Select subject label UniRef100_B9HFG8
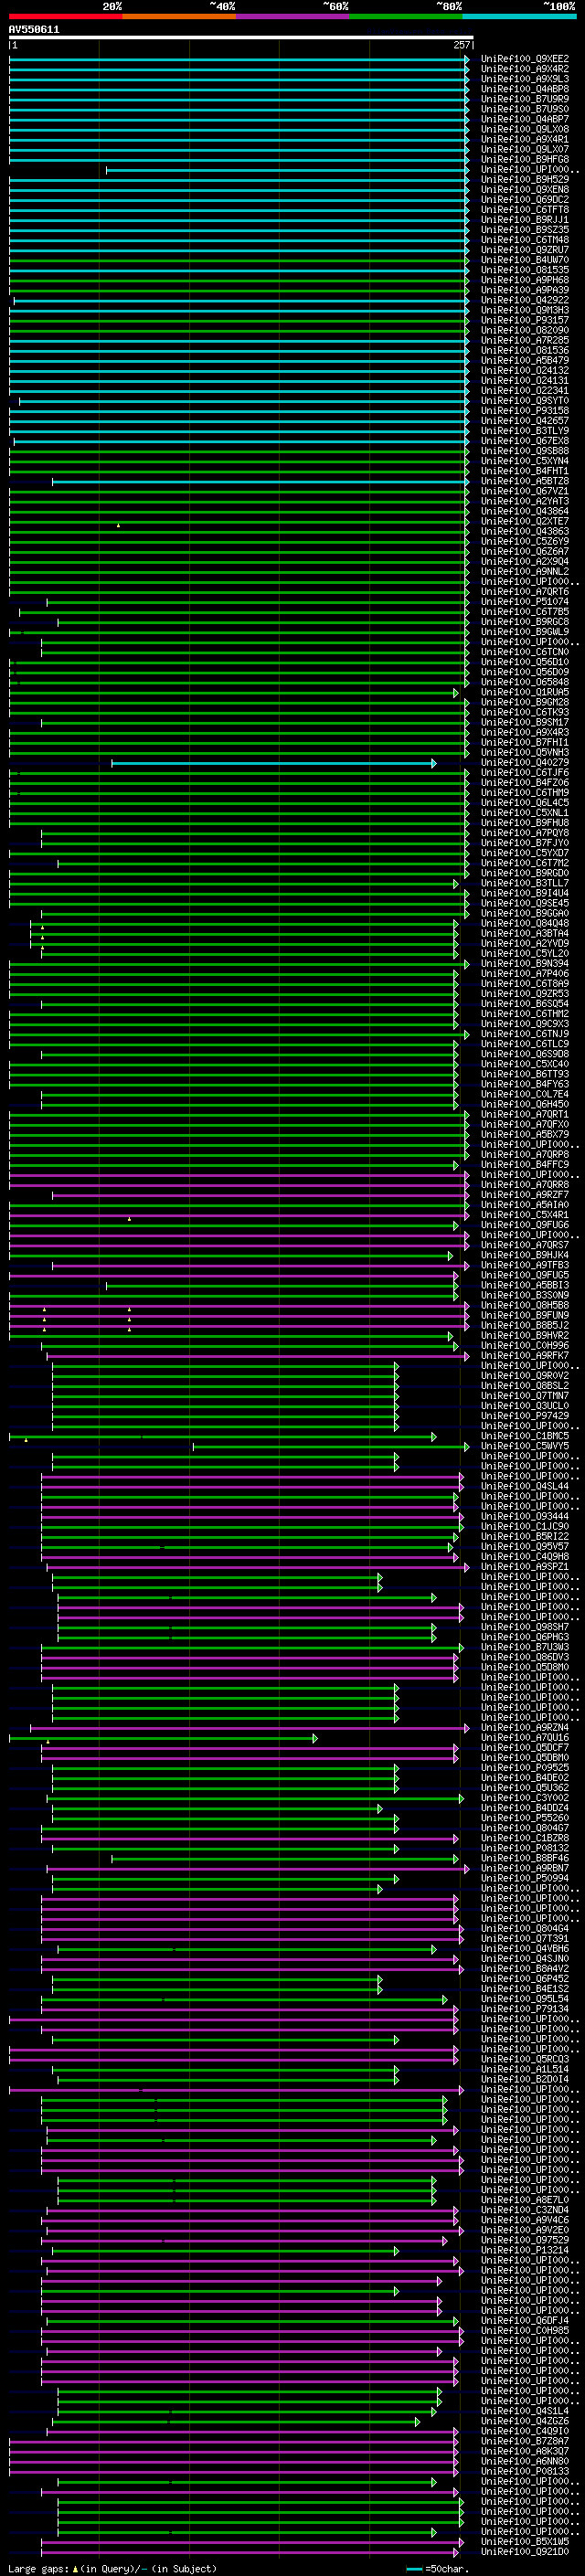Screen dimensions: 585x2576 [525, 159]
